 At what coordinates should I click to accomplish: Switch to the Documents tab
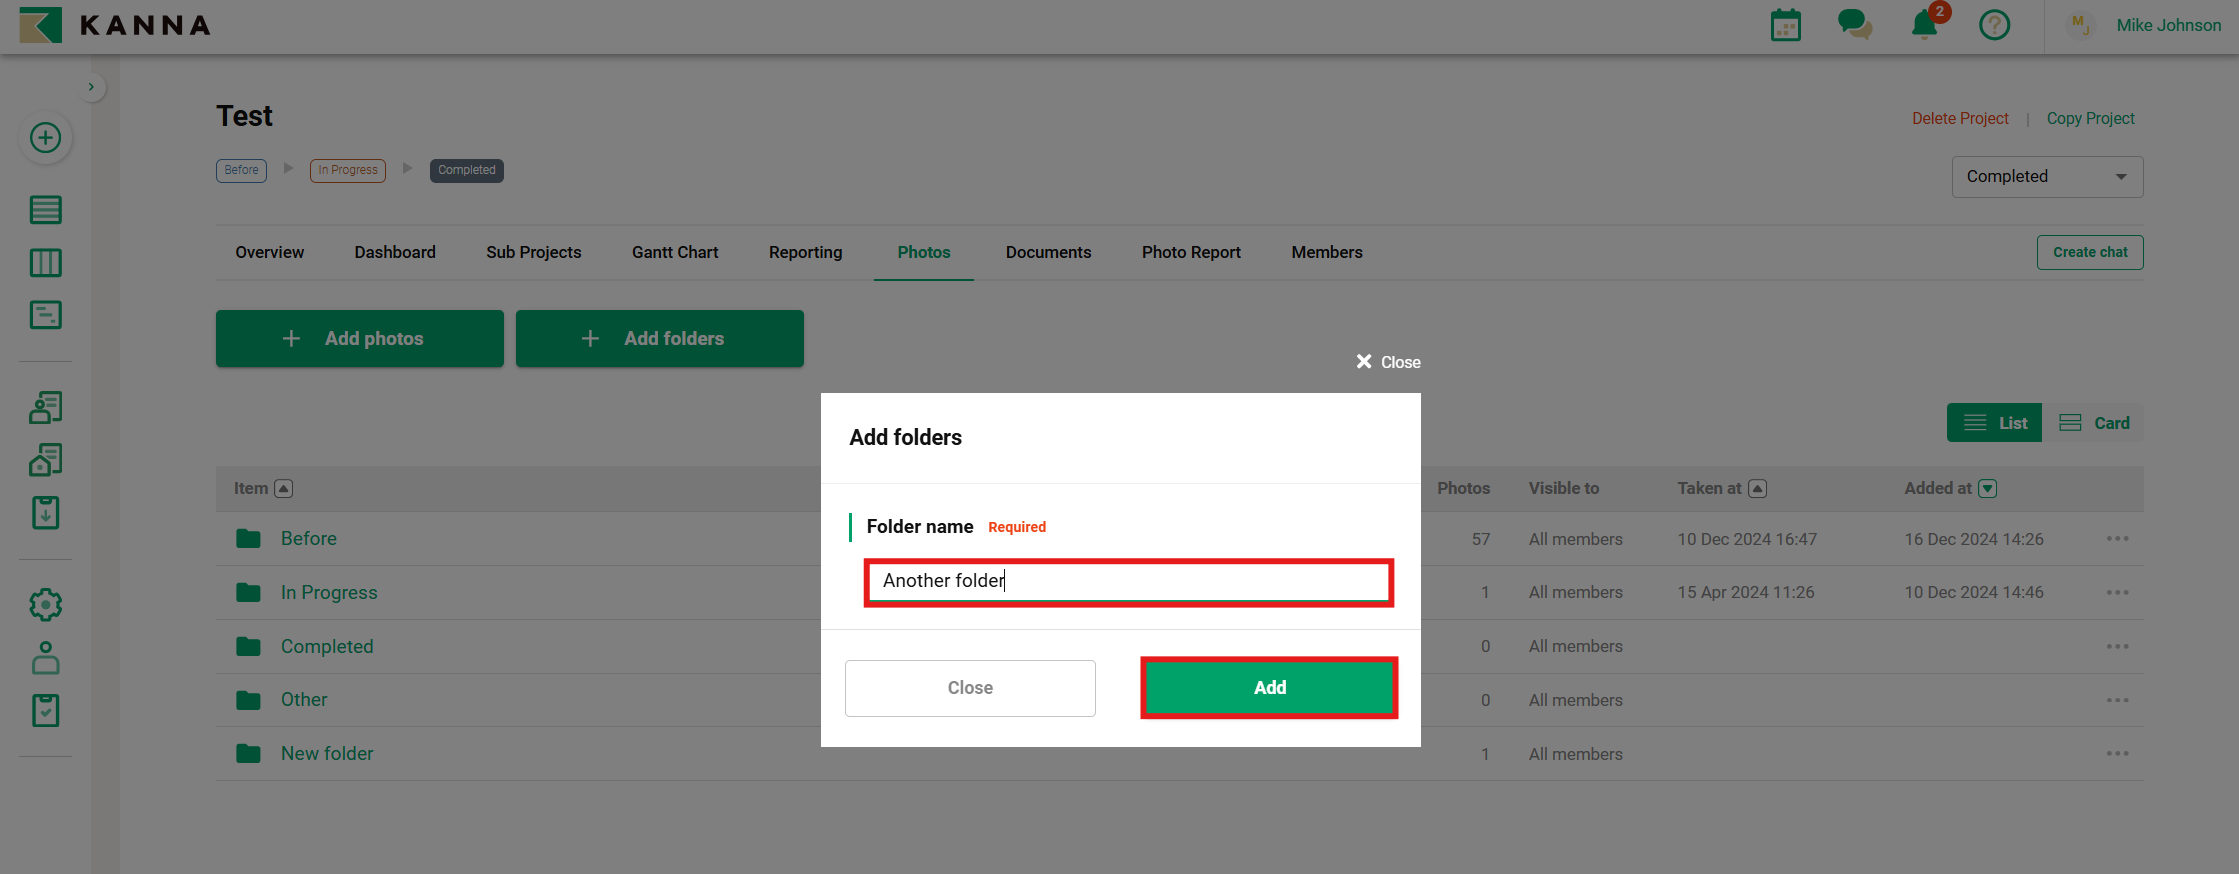[1048, 252]
